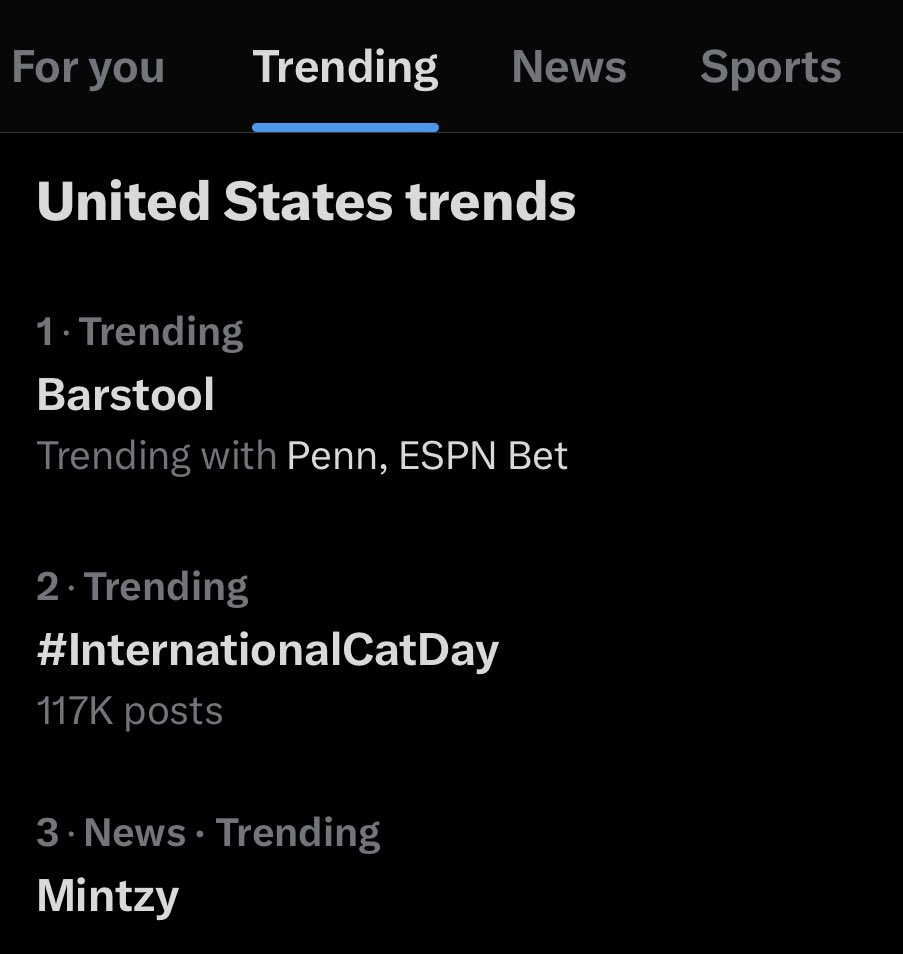This screenshot has height=954, width=903.
Task: Click the United States trends heading
Action: tap(306, 201)
